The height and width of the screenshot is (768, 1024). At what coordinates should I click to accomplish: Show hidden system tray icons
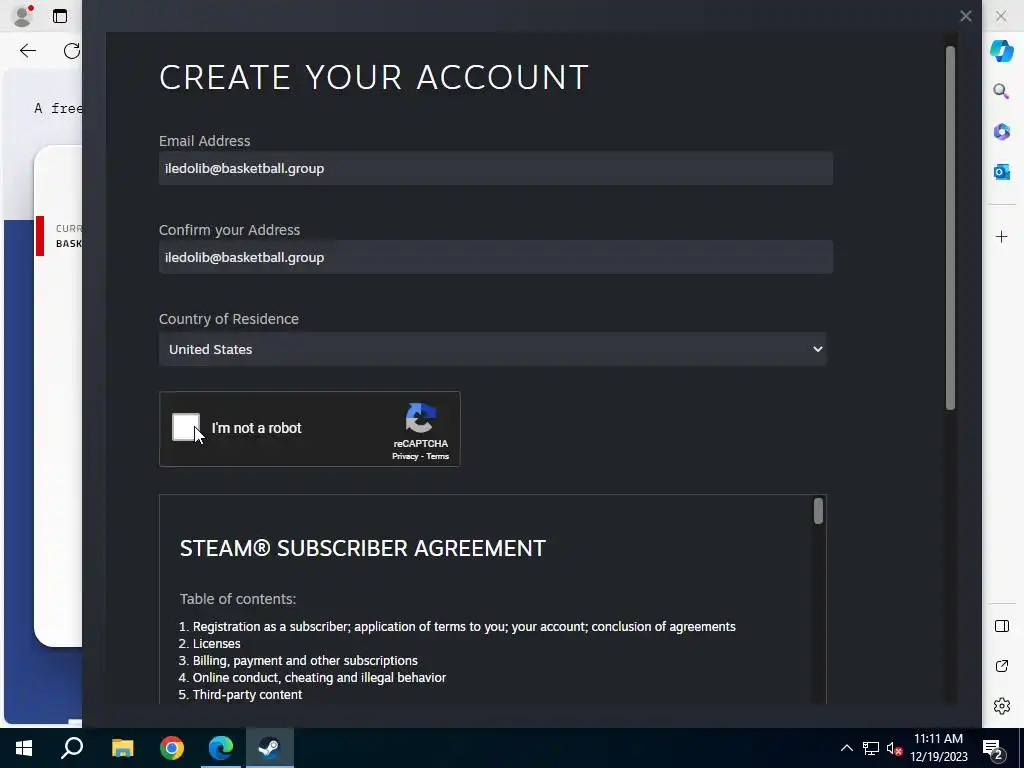[846, 748]
